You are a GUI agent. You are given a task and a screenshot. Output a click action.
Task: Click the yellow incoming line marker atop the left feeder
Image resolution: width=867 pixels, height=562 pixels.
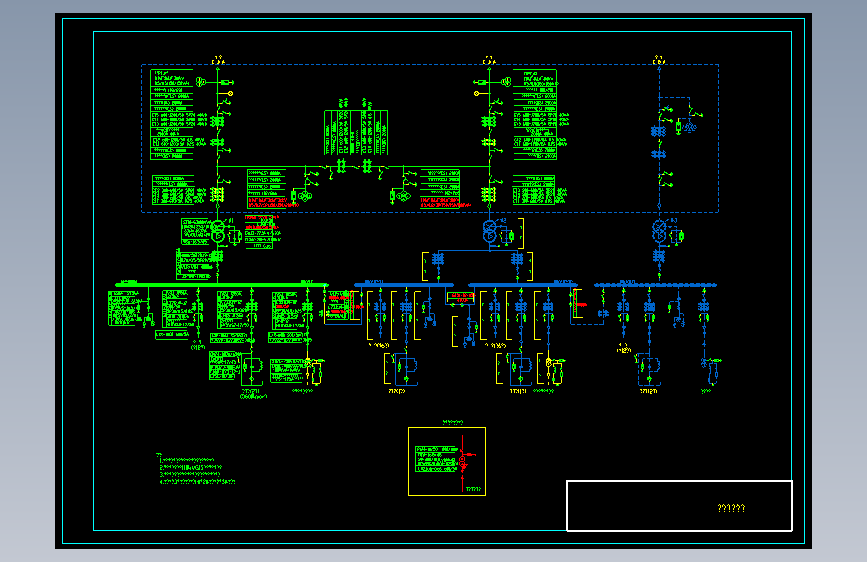tap(218, 60)
